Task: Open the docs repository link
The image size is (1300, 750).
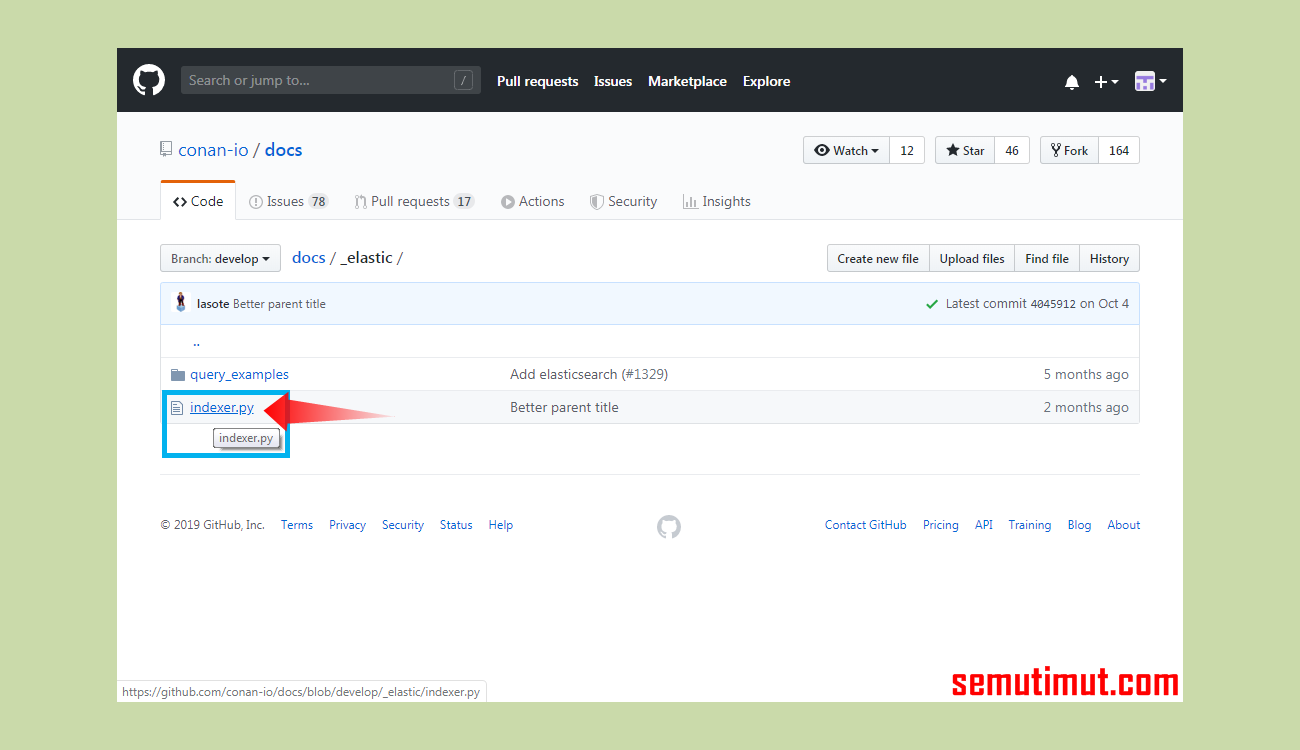Action: point(283,150)
